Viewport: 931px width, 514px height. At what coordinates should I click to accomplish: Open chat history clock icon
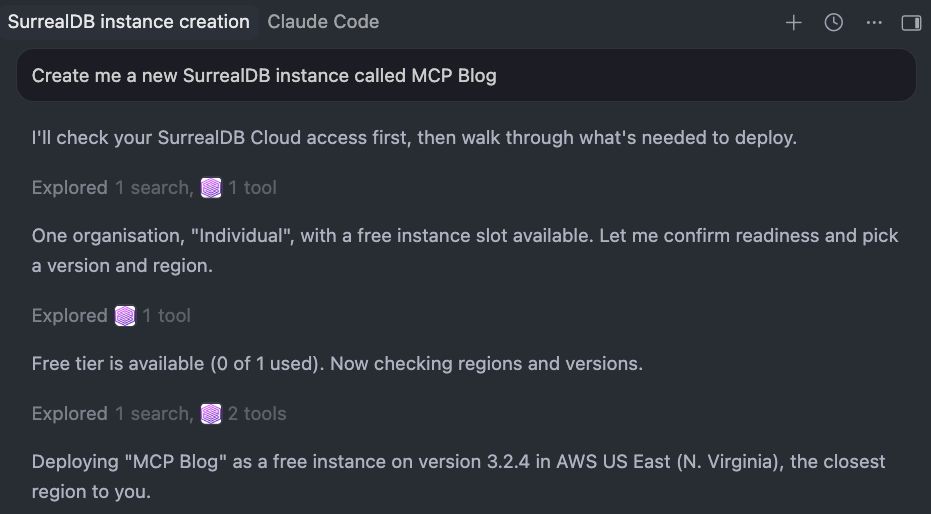[x=834, y=23]
